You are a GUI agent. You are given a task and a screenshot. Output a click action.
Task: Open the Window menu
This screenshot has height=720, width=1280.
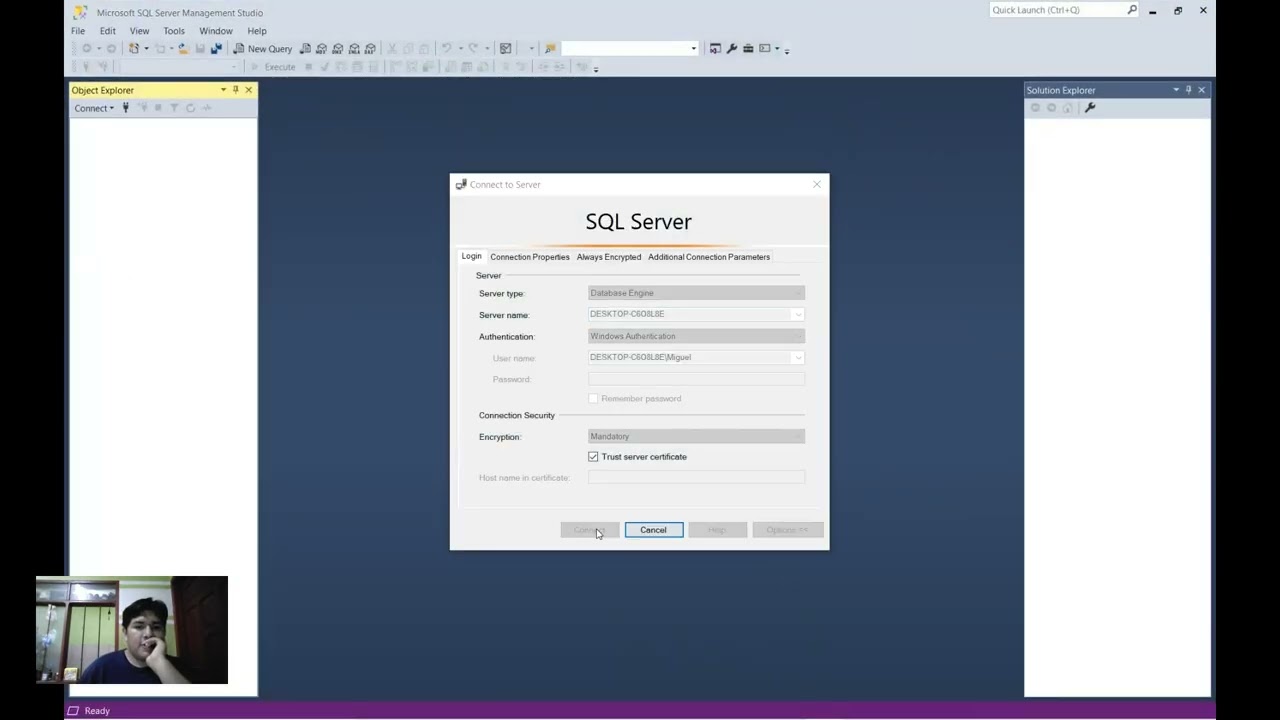click(x=216, y=31)
